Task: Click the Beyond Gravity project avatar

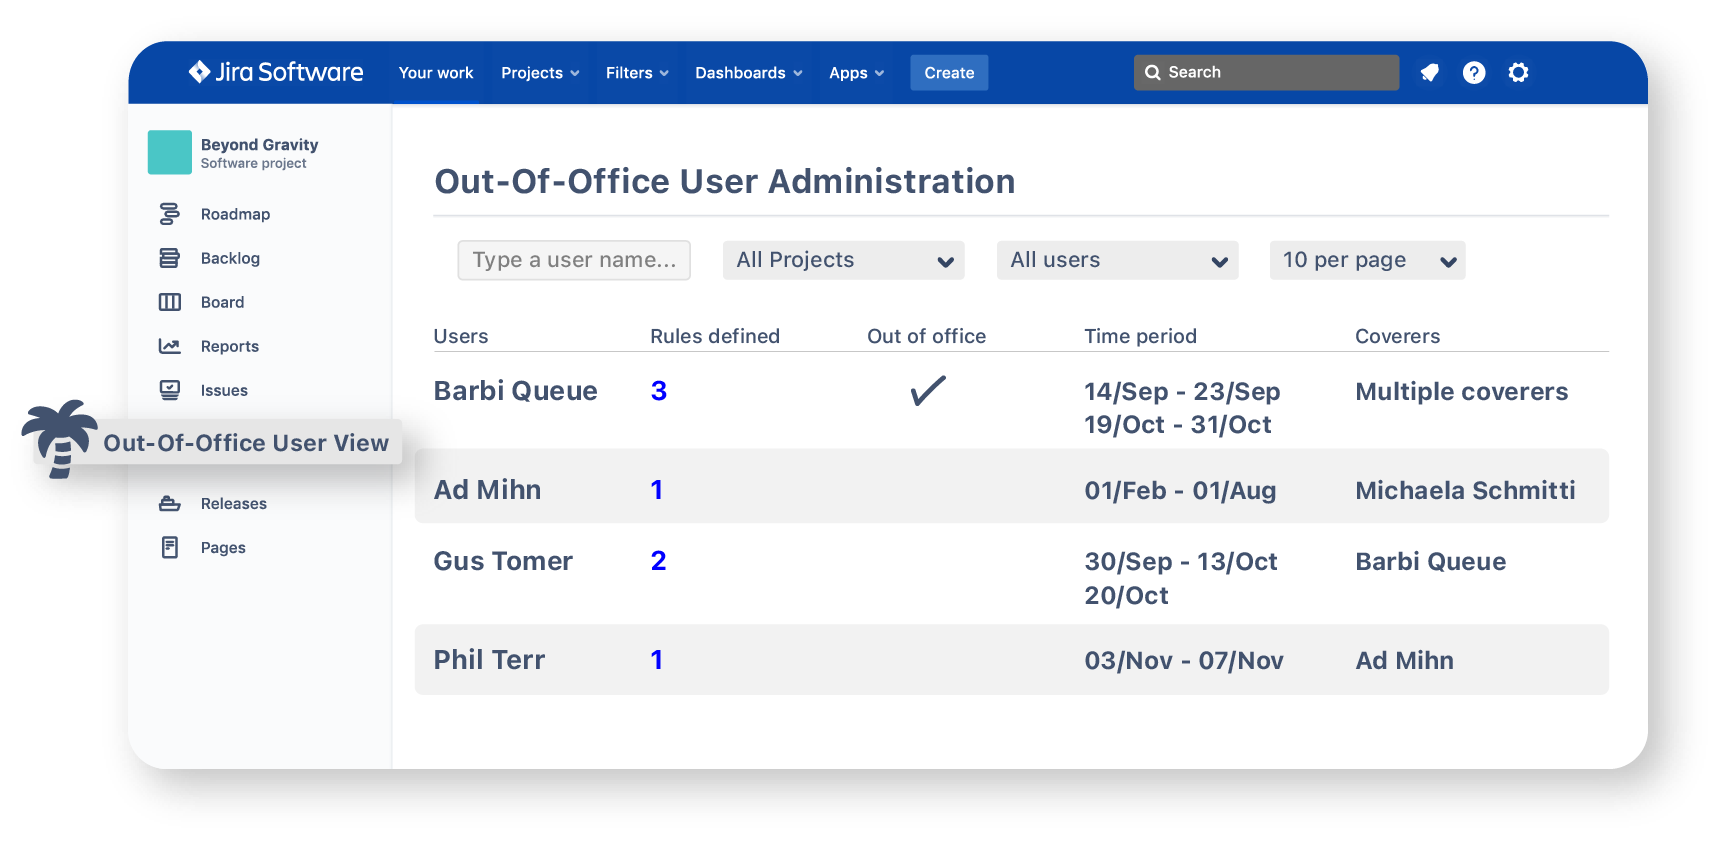Action: (170, 152)
